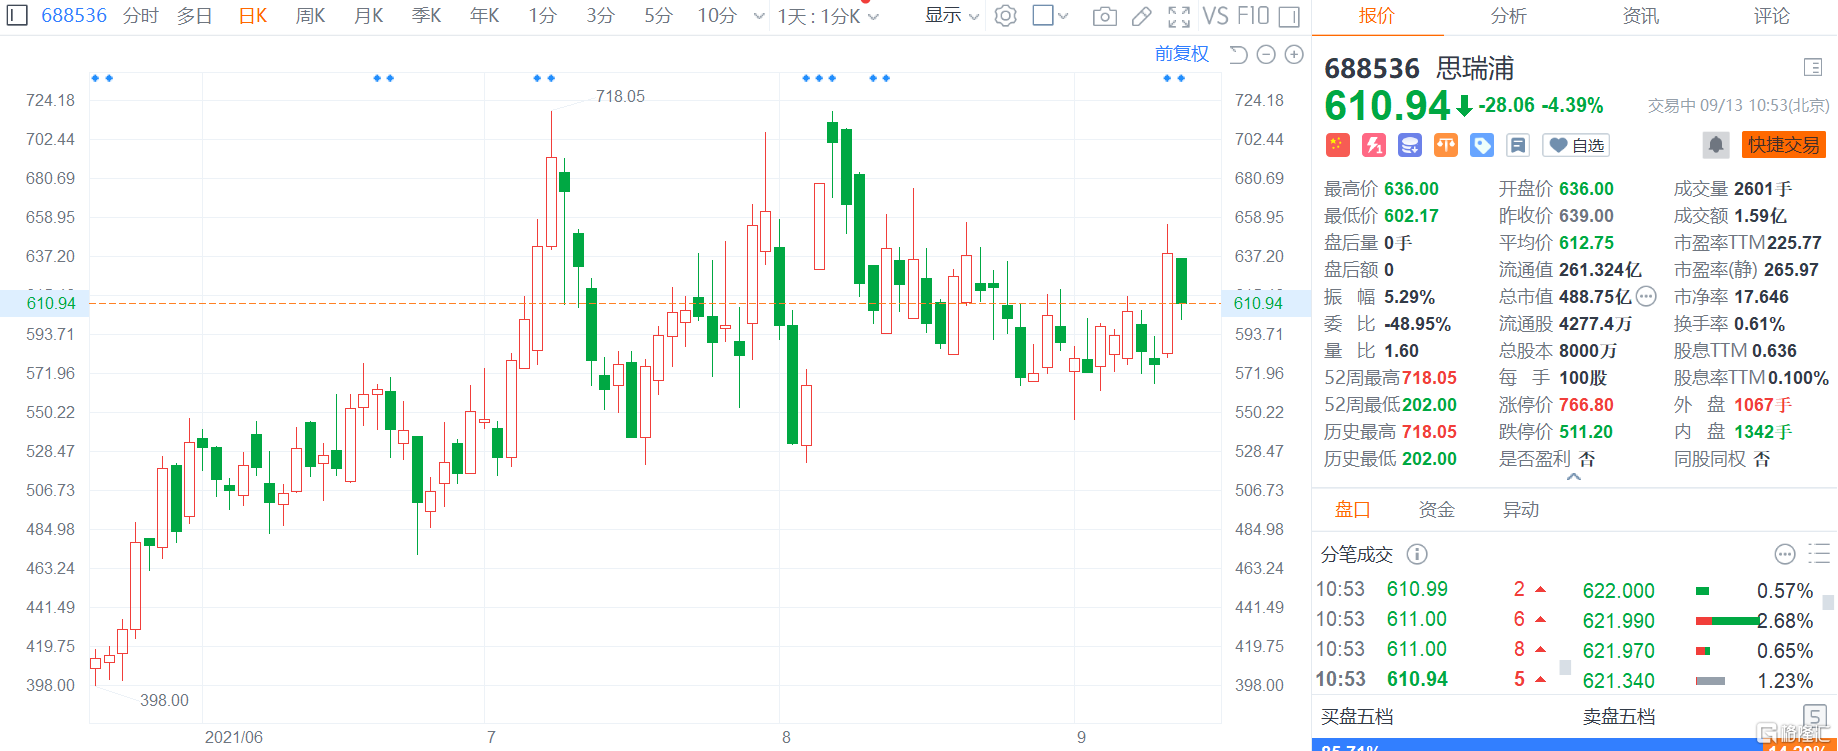
Task: Expand the minute interval dropdown after 10分
Action: (x=759, y=16)
